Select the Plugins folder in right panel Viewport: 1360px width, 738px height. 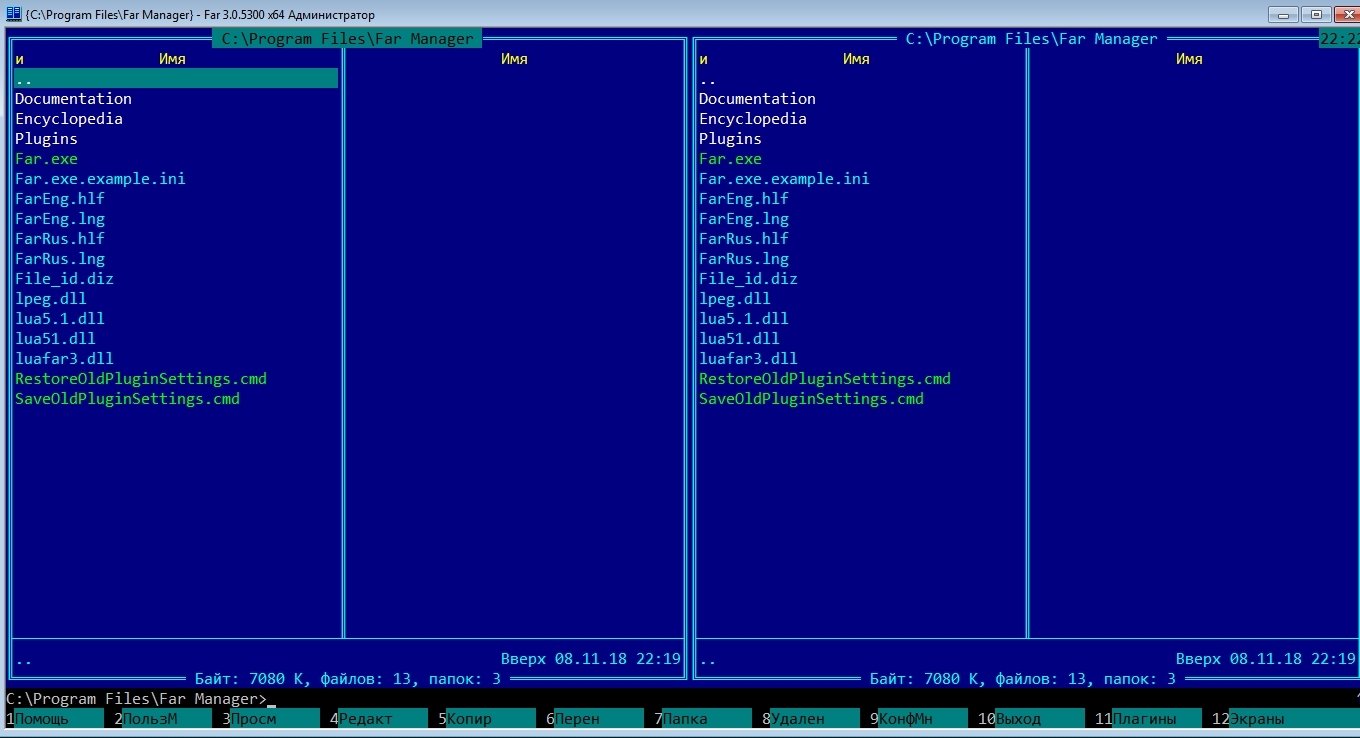pos(730,139)
